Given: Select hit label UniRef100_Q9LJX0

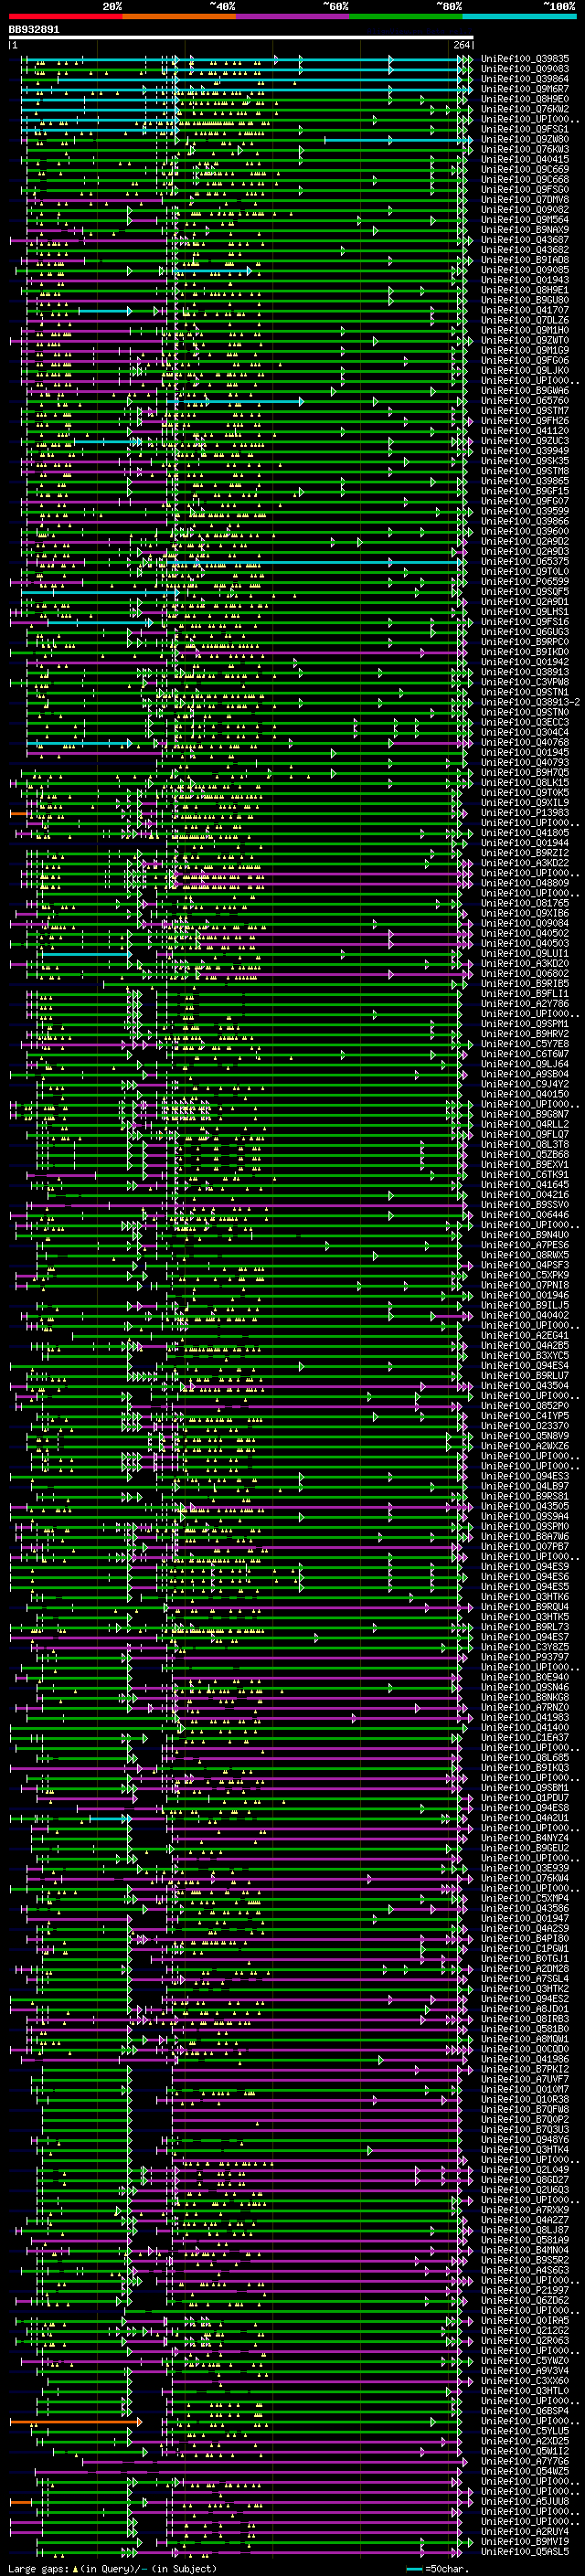Looking at the screenshot, I should pyautogui.click(x=525, y=370).
